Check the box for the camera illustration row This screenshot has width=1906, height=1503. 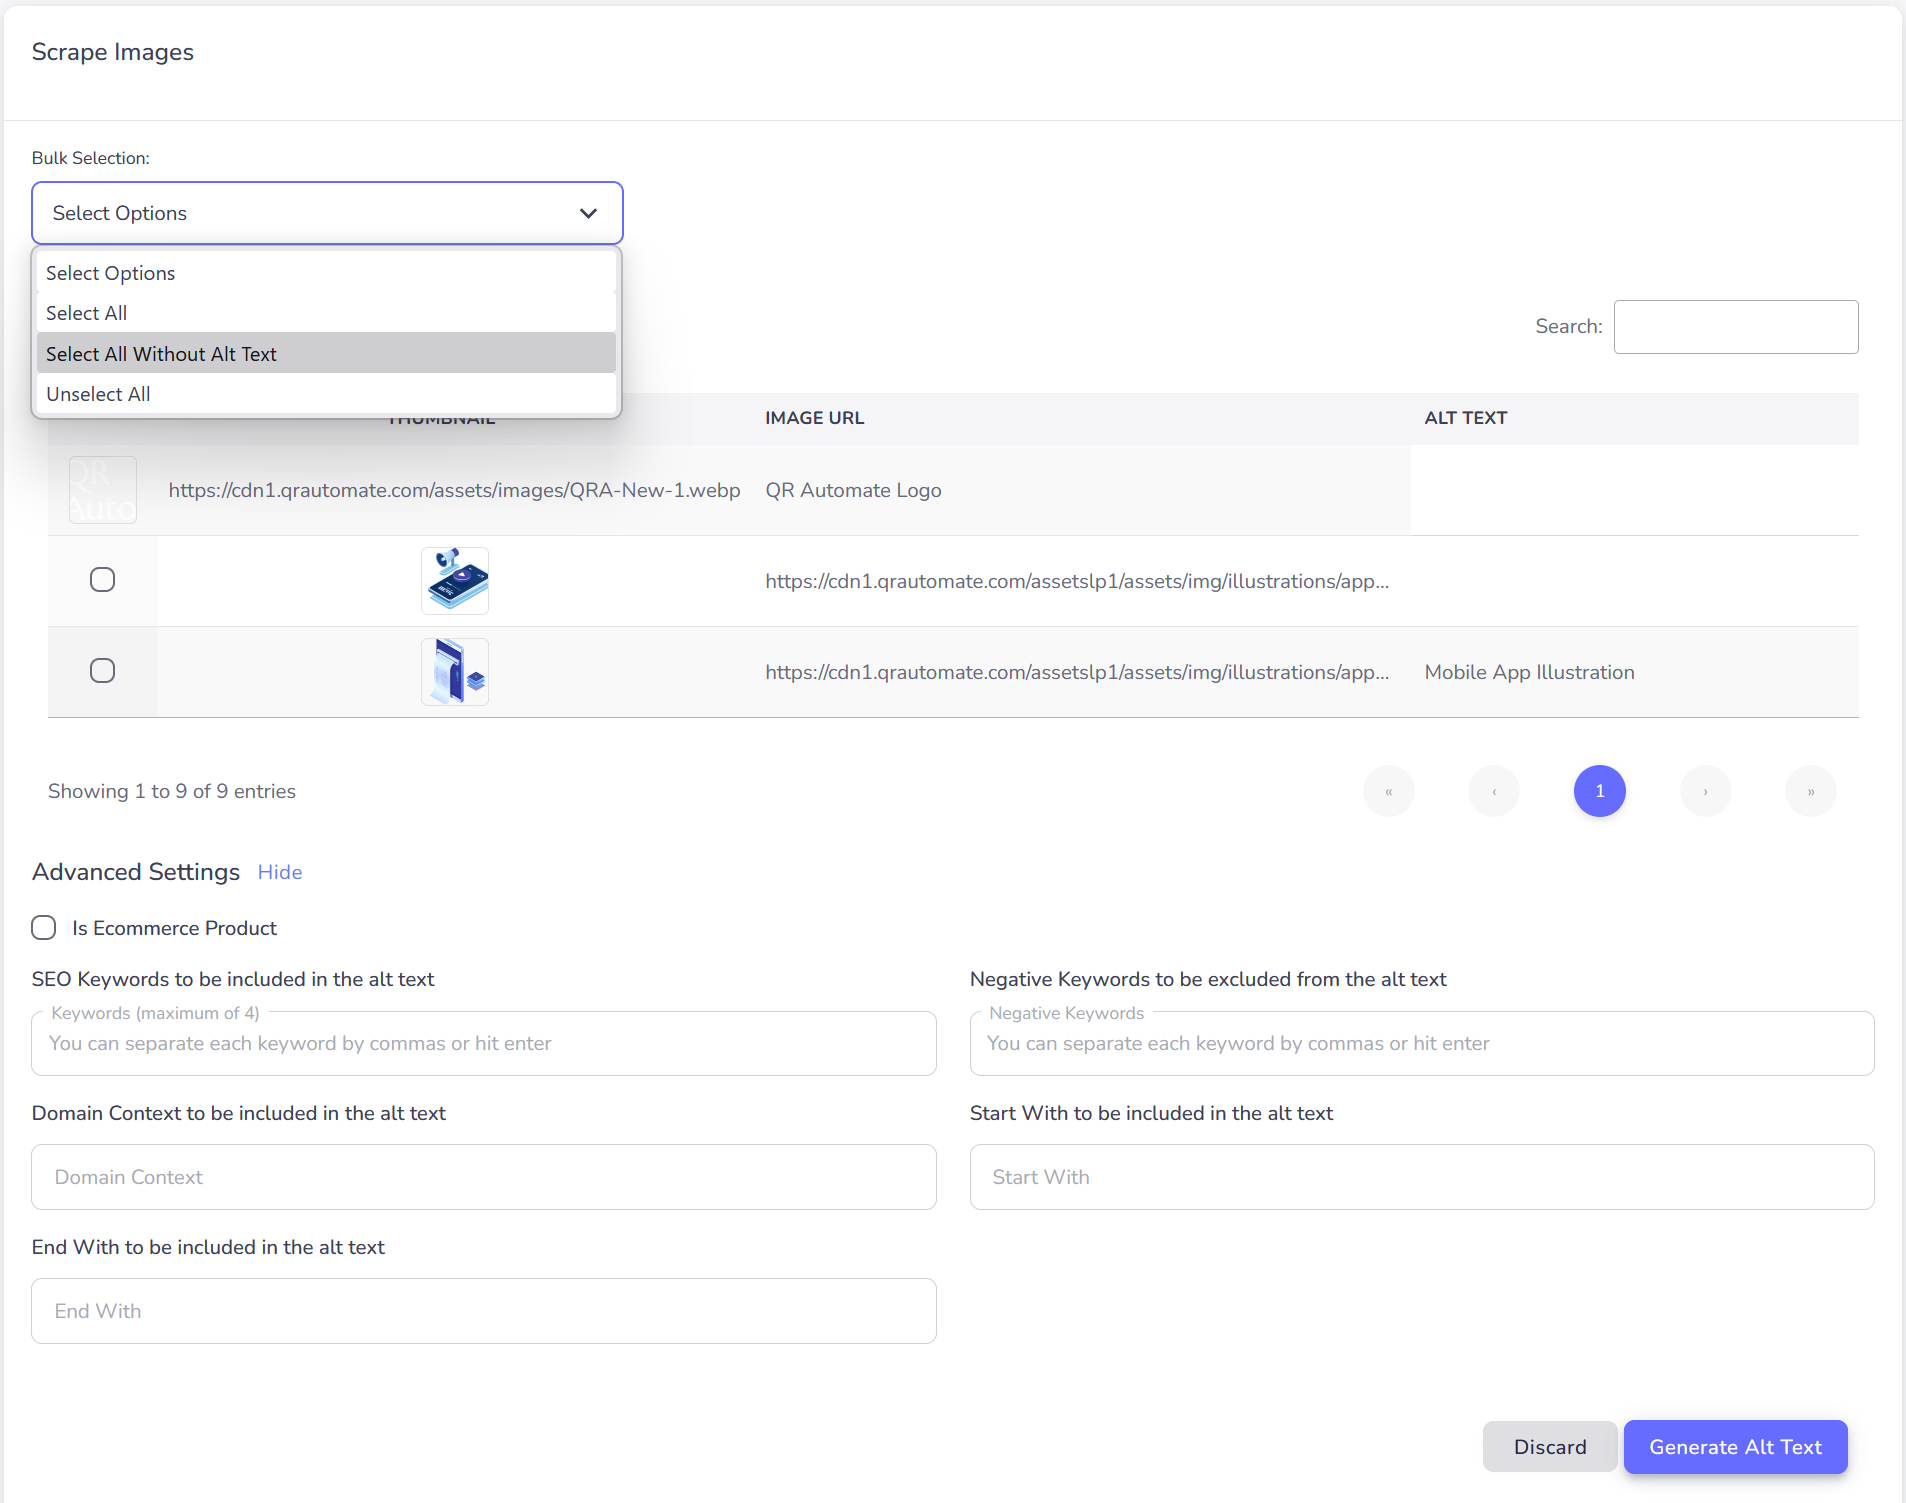pyautogui.click(x=102, y=580)
